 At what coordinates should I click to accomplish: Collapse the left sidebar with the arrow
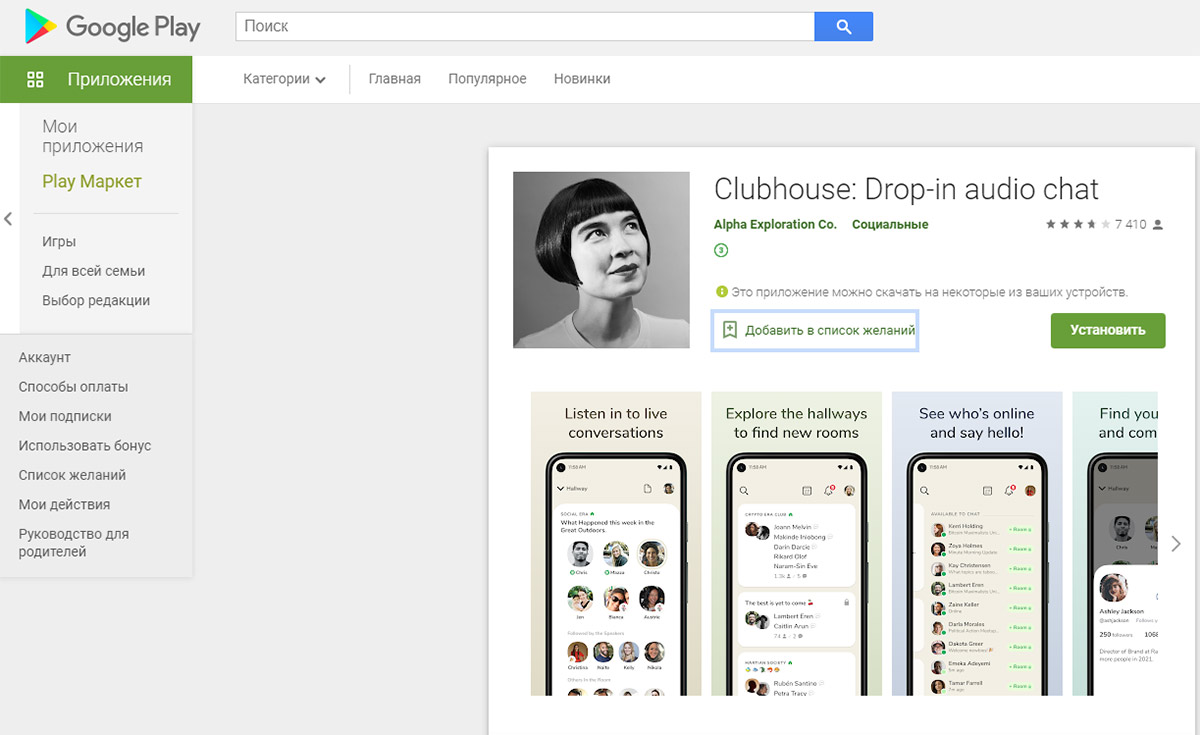tap(8, 219)
